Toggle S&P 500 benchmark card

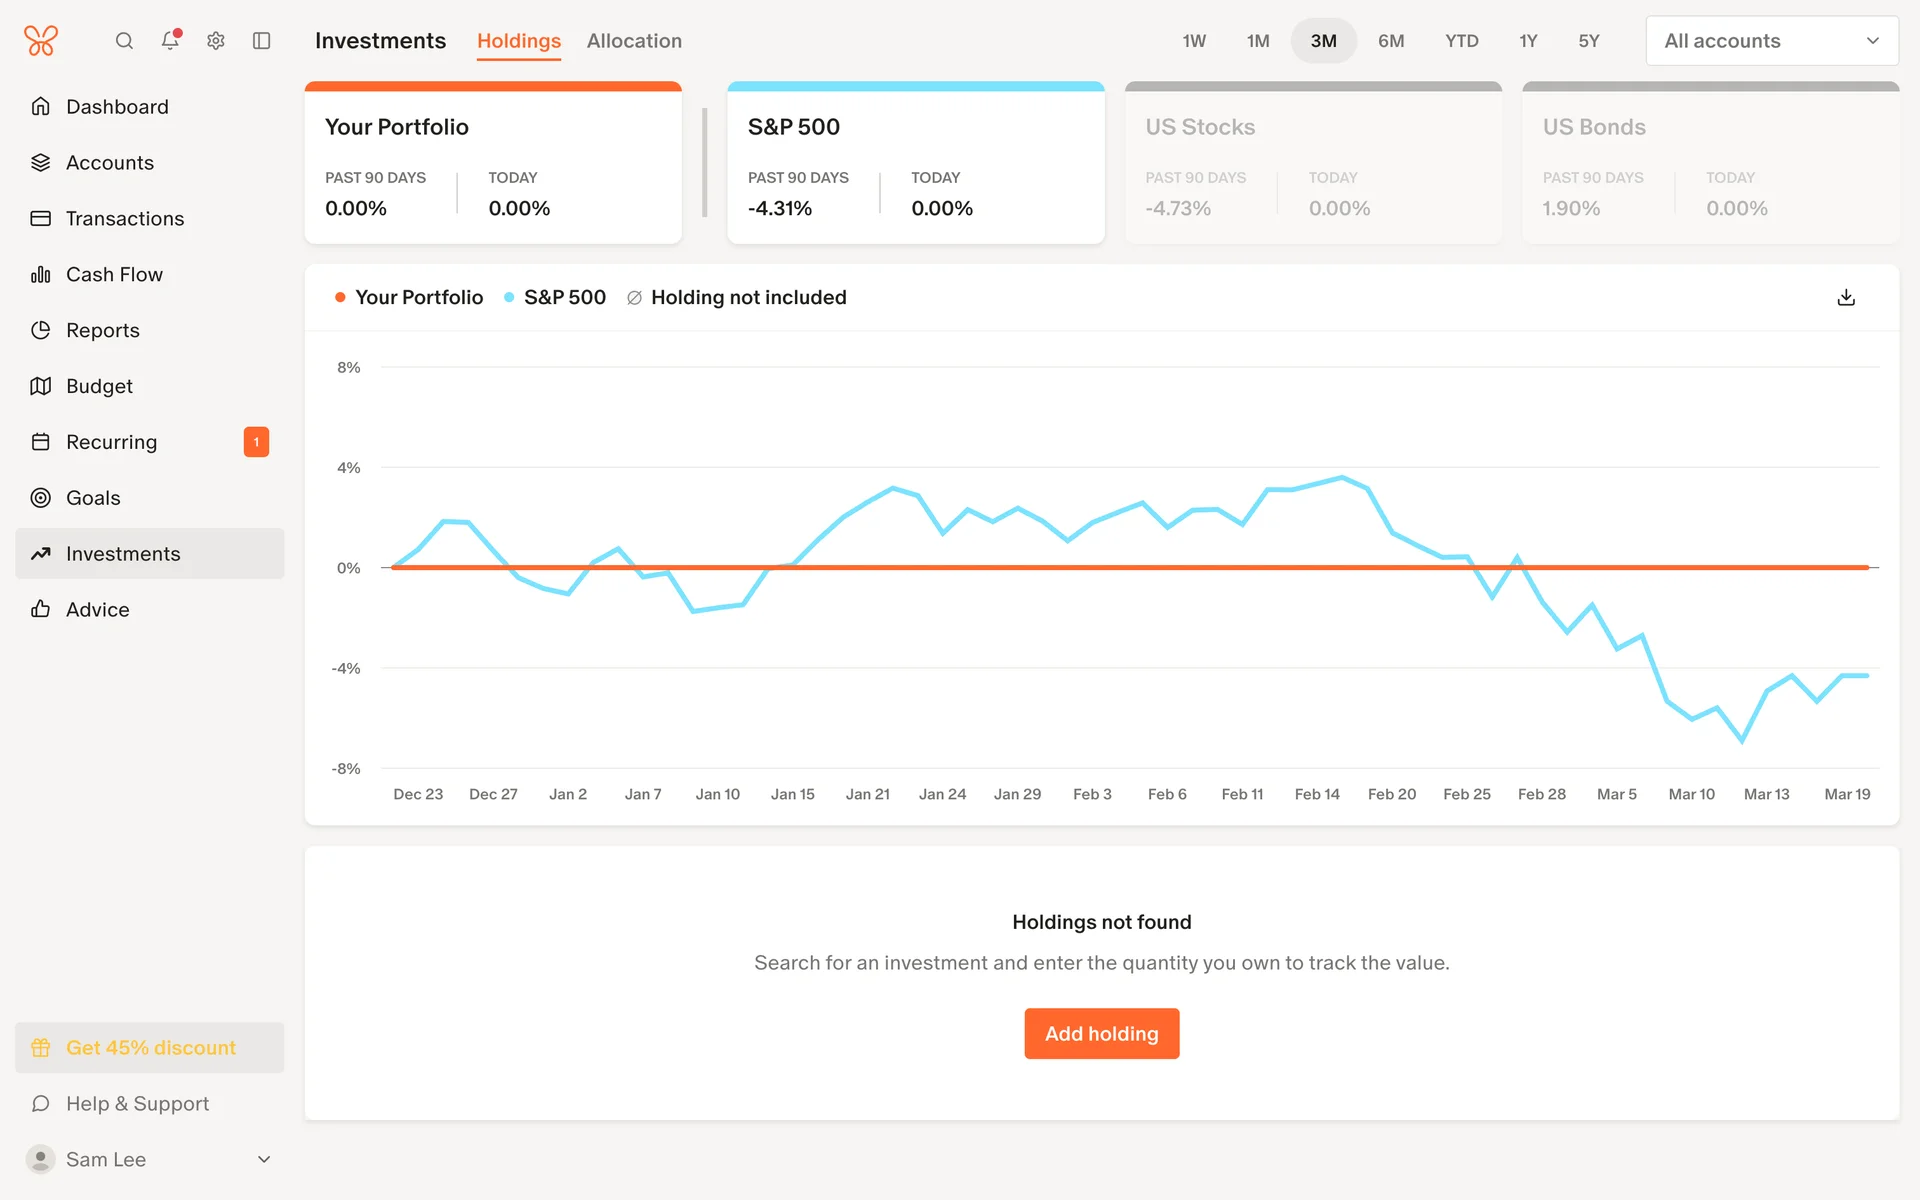915,165
